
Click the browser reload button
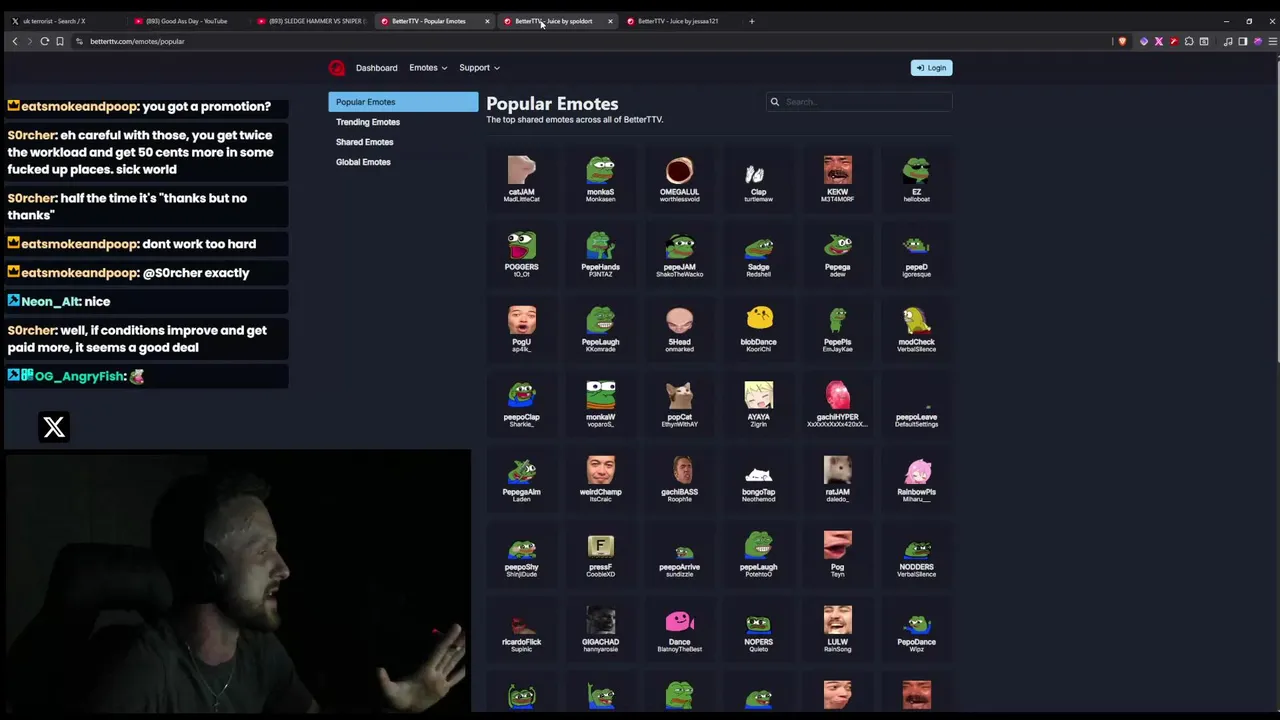(x=44, y=41)
